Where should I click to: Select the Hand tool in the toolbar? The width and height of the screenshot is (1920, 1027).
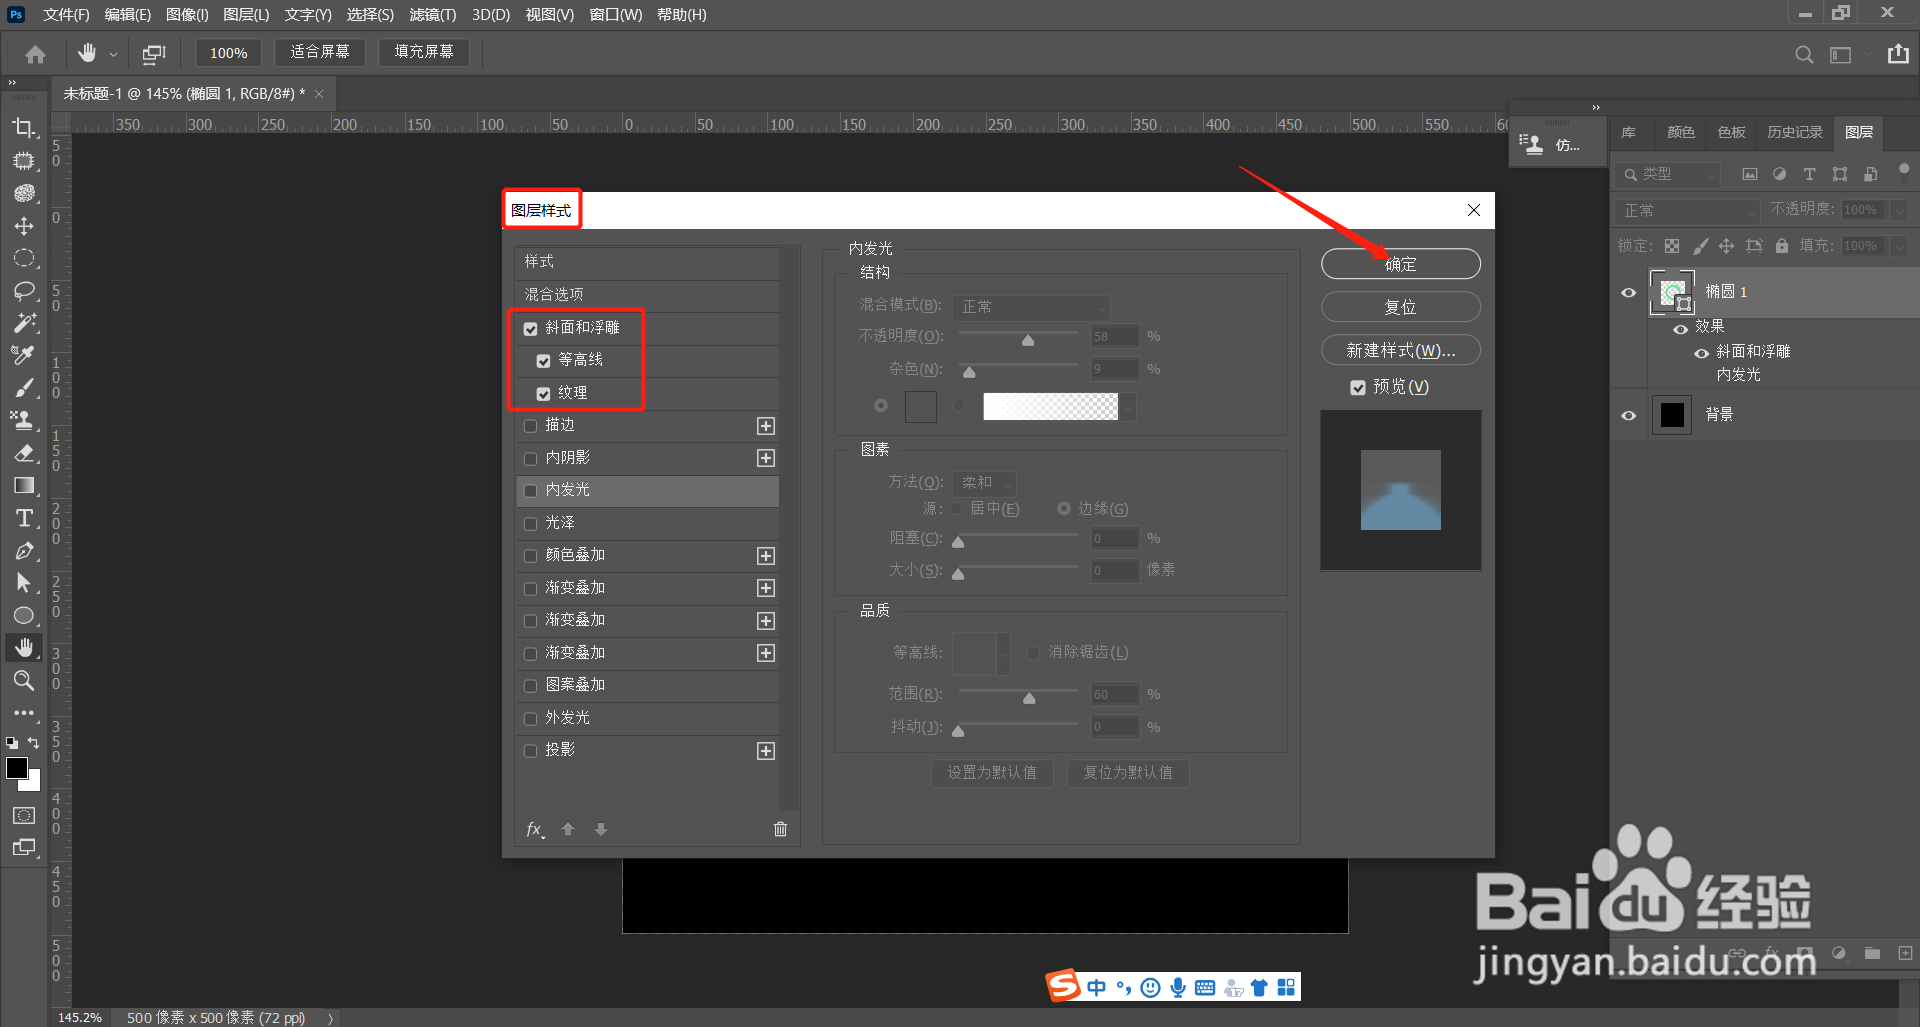tap(24, 648)
